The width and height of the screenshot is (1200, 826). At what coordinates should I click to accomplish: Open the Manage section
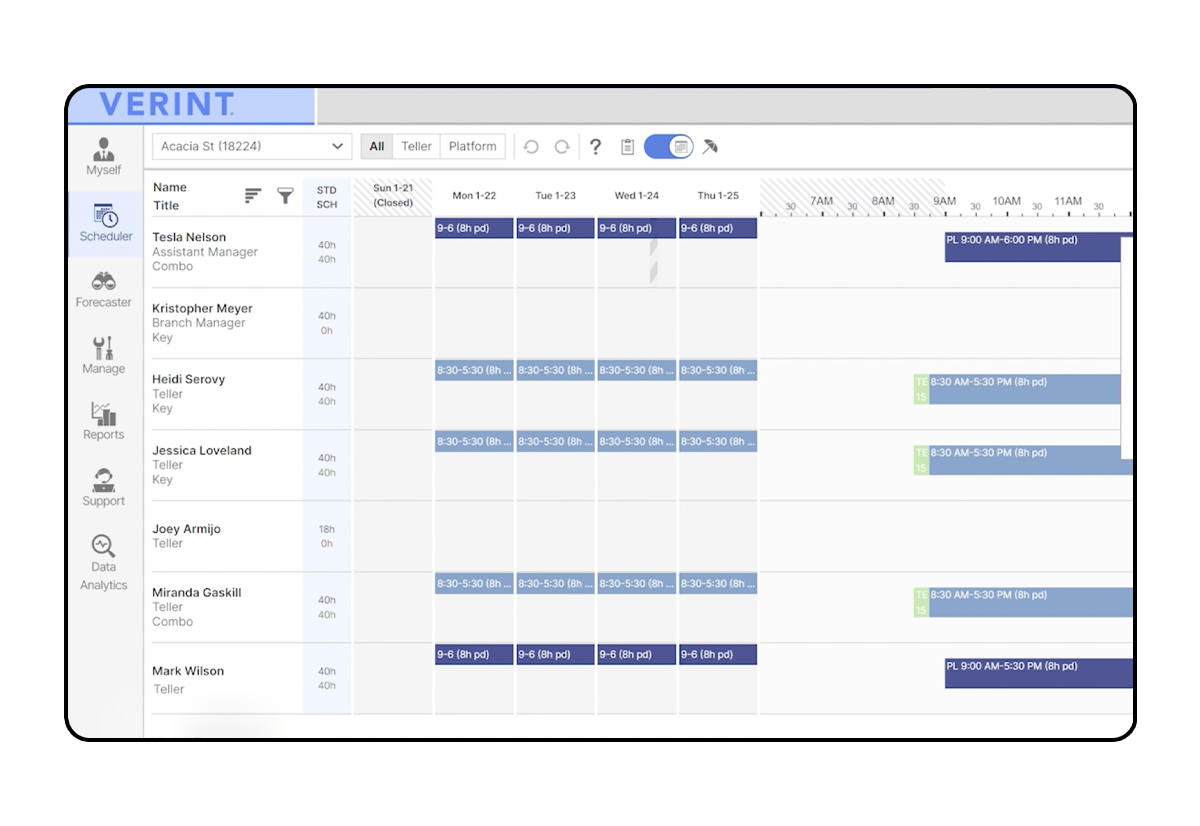(x=103, y=356)
